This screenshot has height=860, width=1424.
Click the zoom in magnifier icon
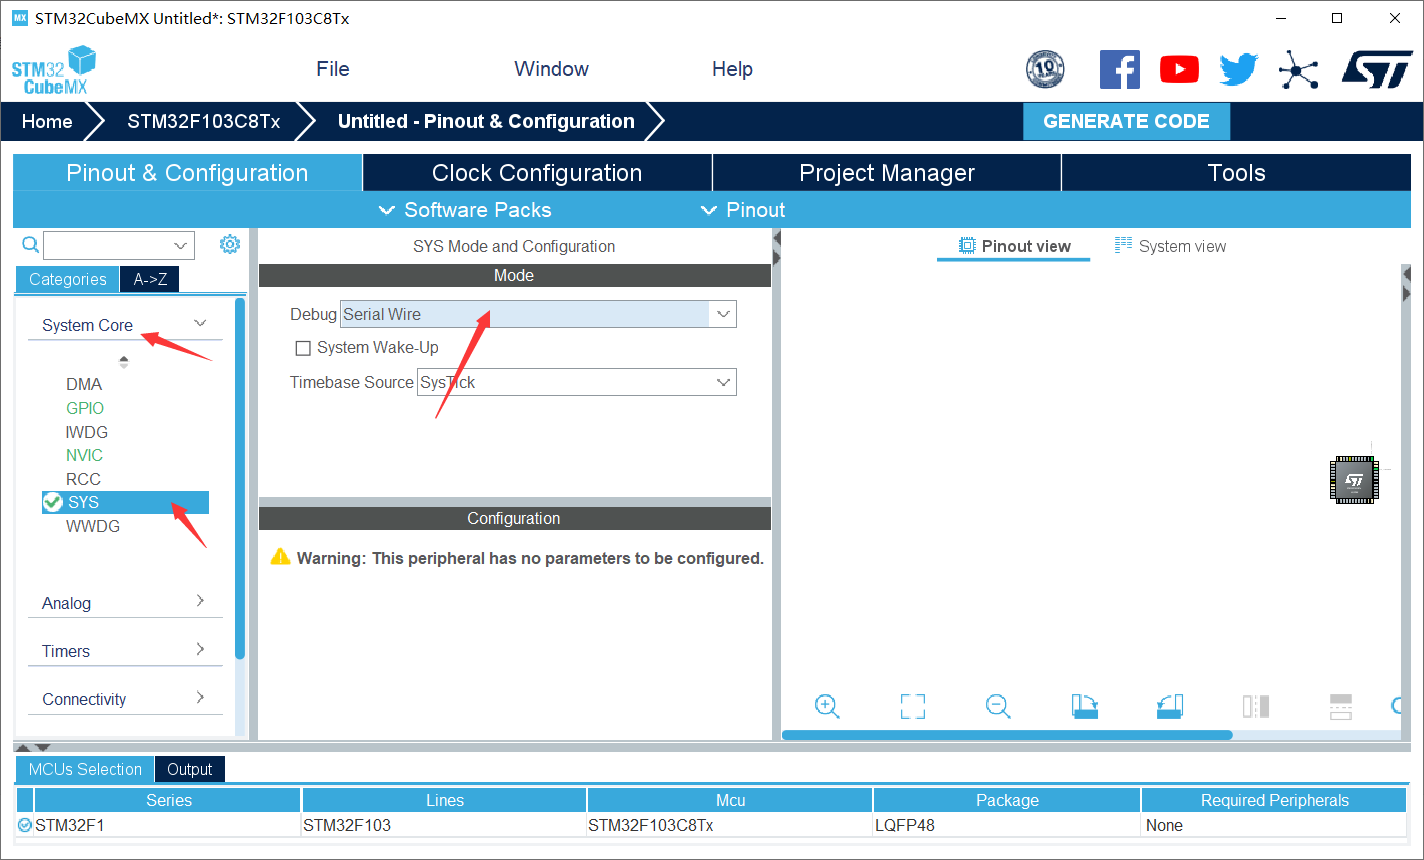[827, 706]
